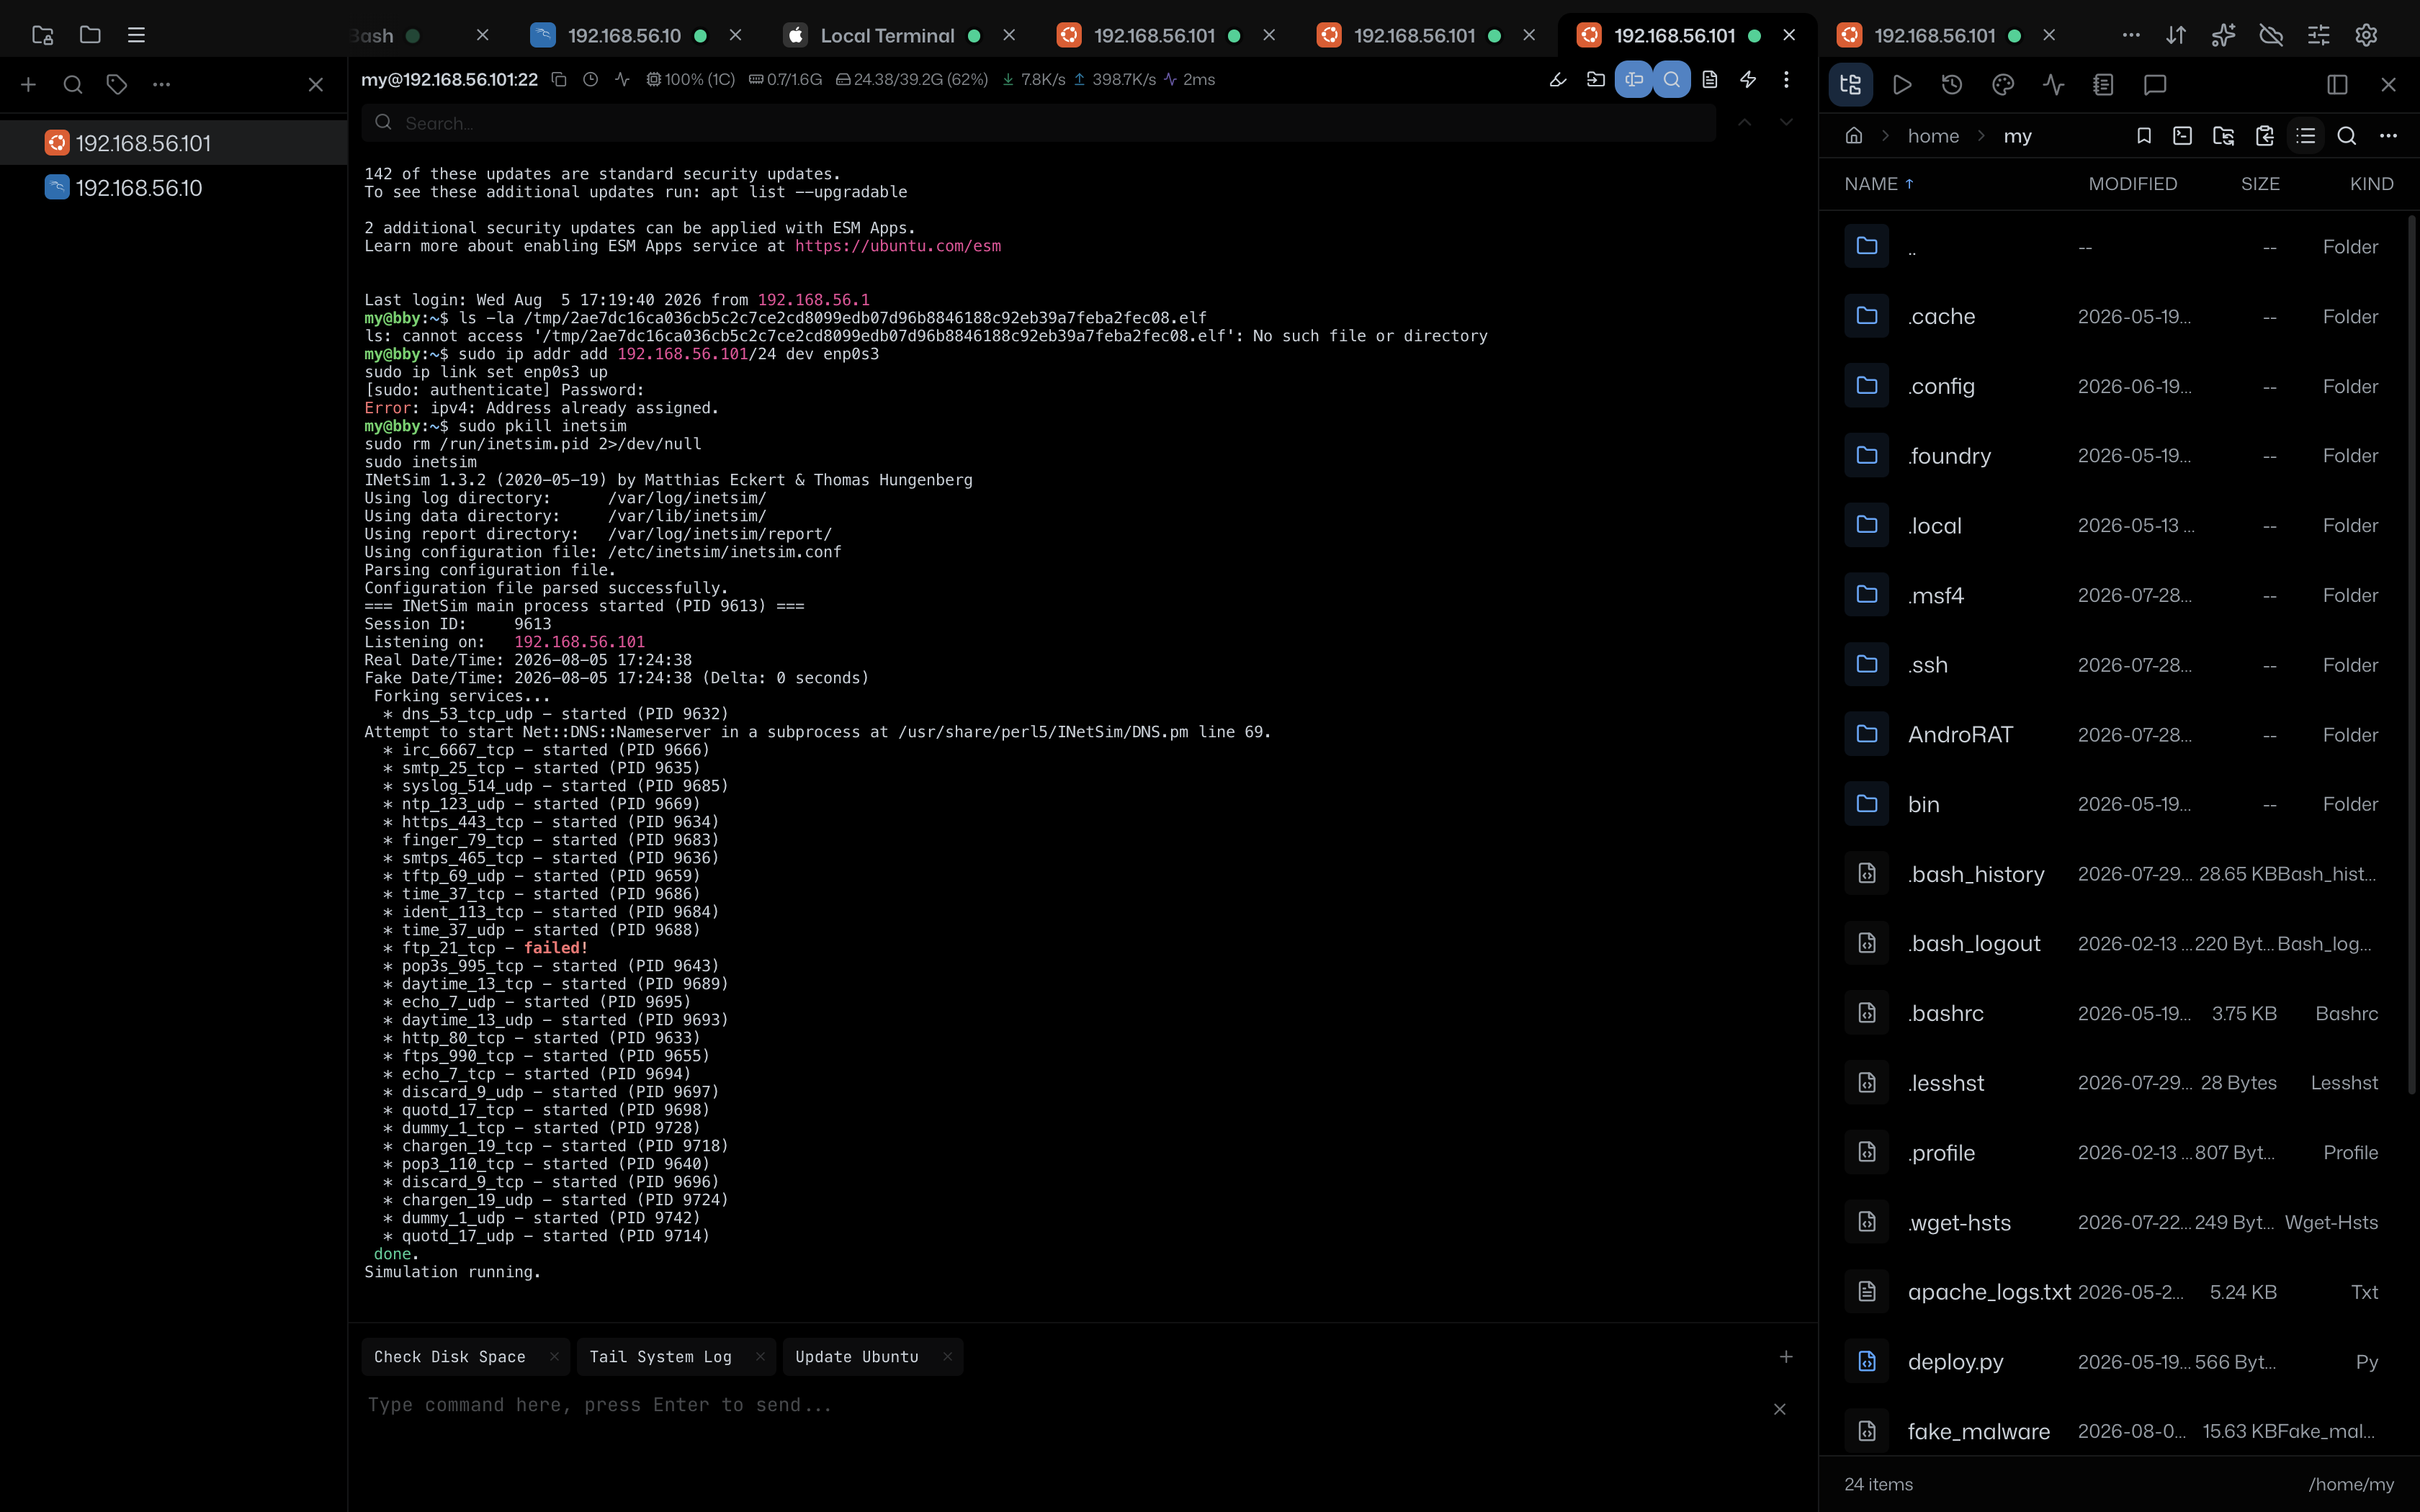Click the highlighter icon in terminal toolbar
This screenshot has width=2420, height=1512.
click(x=1557, y=79)
